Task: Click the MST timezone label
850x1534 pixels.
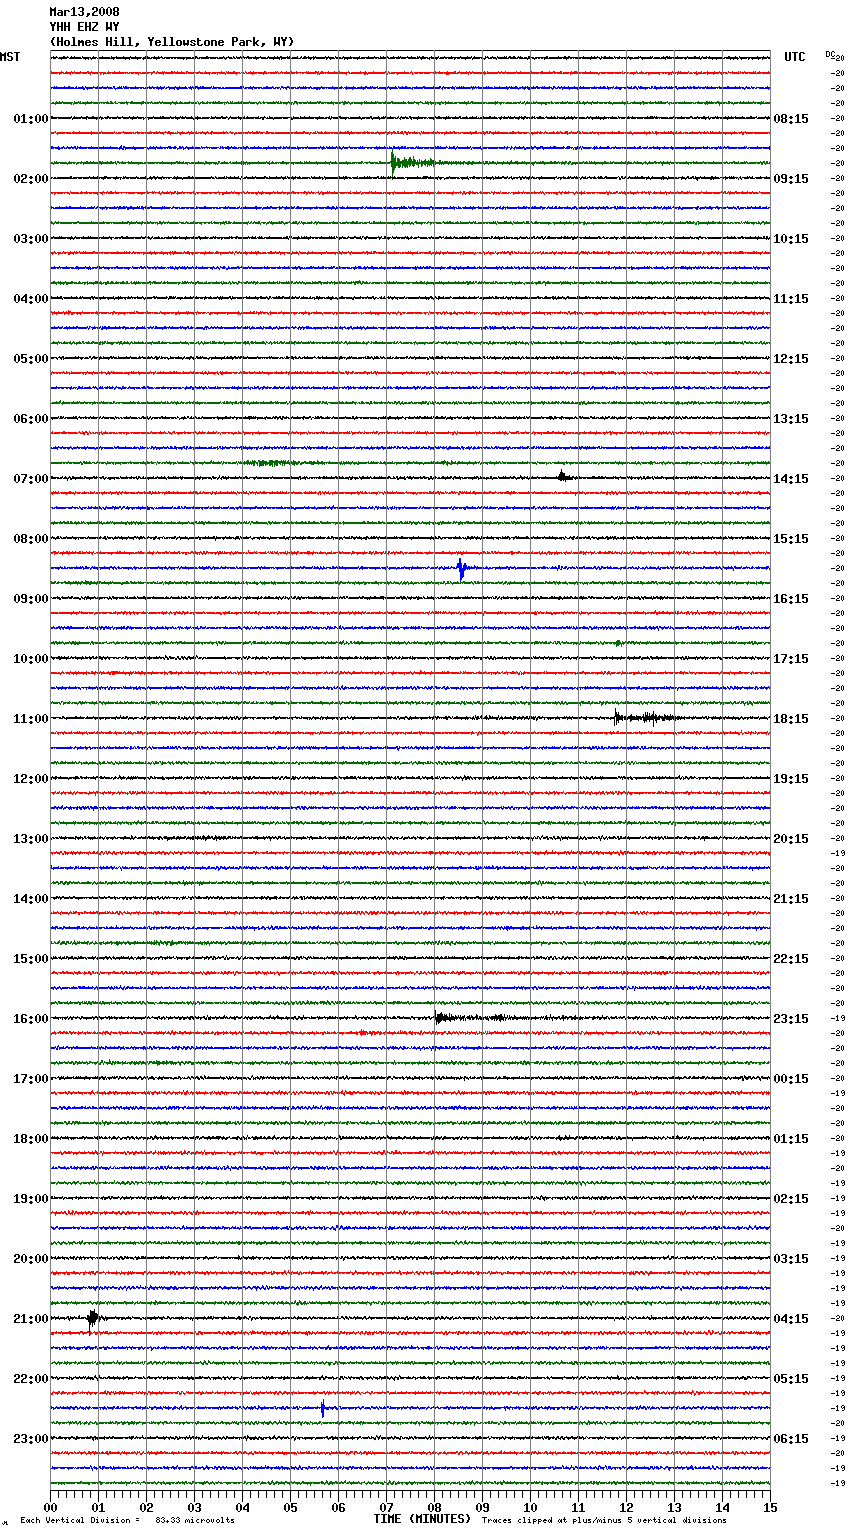Action: (x=10, y=57)
